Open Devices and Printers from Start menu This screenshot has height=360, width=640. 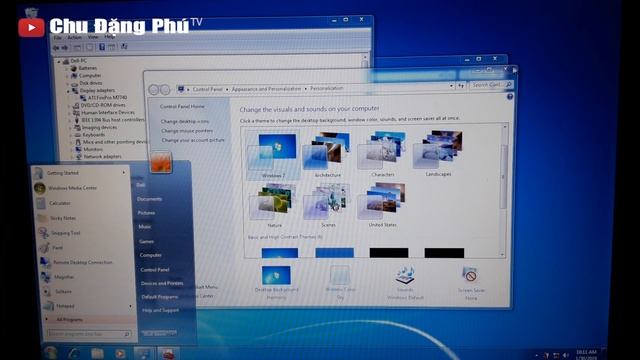(162, 283)
